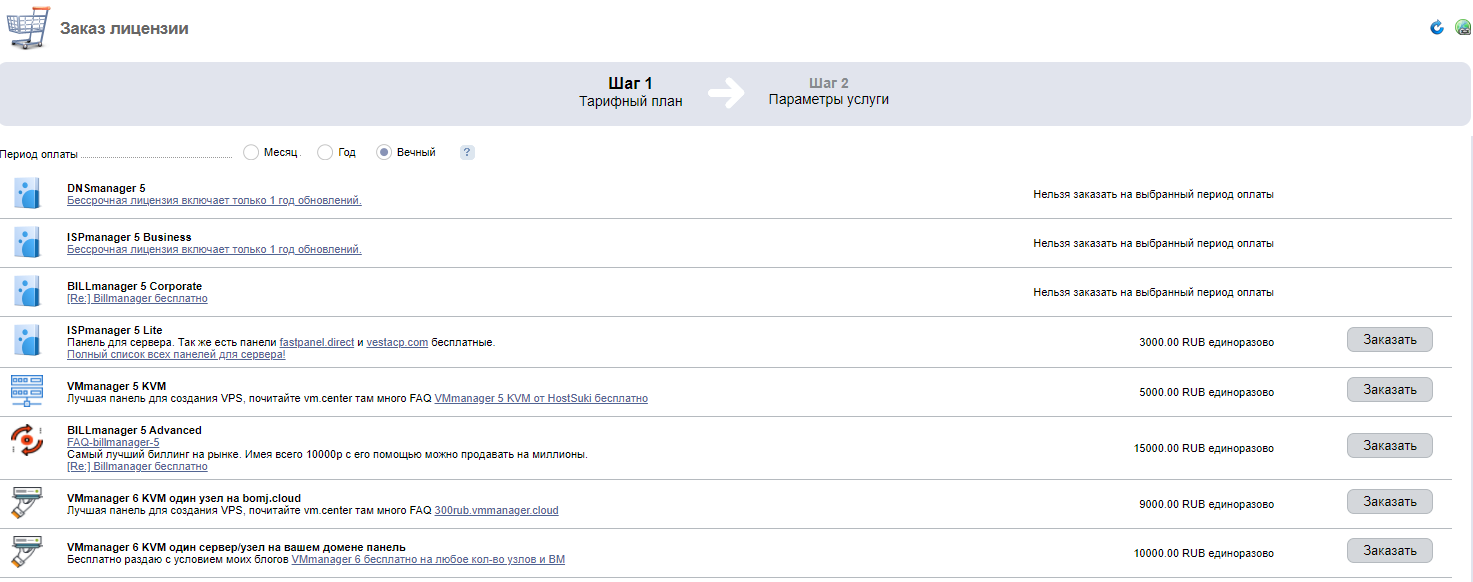Click the DNSmanager 5 product icon

coord(27,193)
